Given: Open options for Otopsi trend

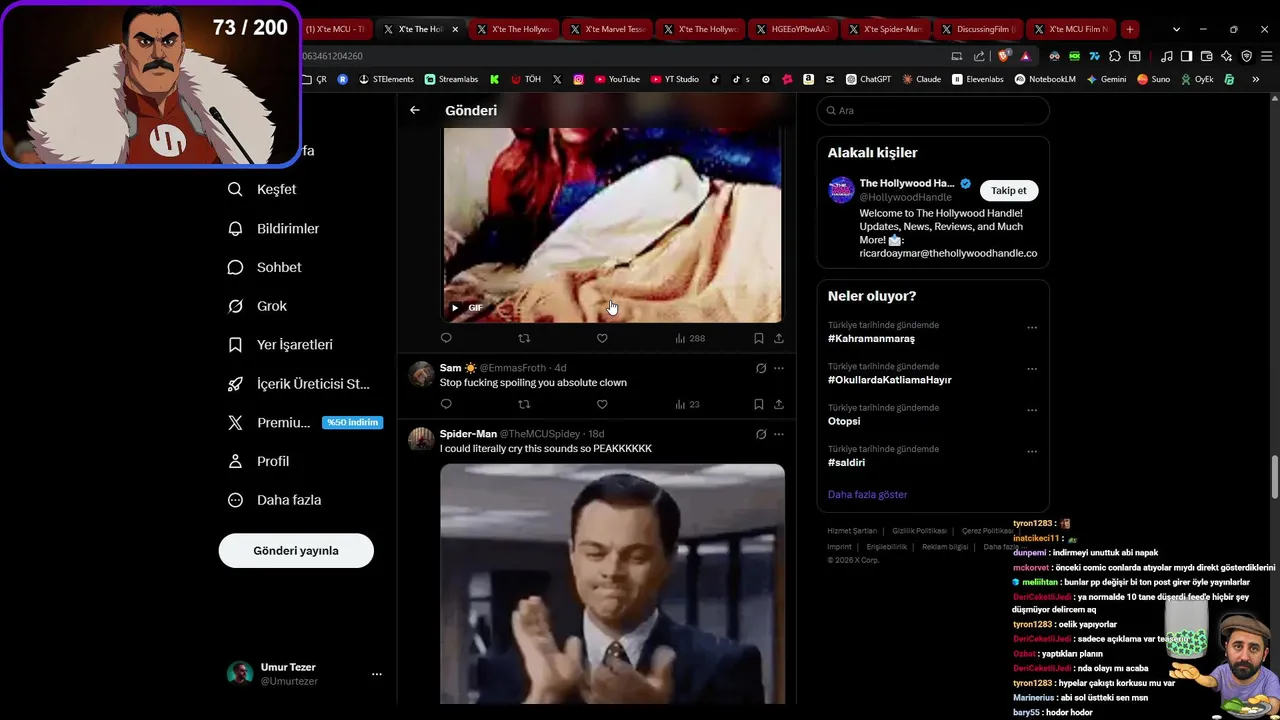Looking at the screenshot, I should pos(1032,410).
